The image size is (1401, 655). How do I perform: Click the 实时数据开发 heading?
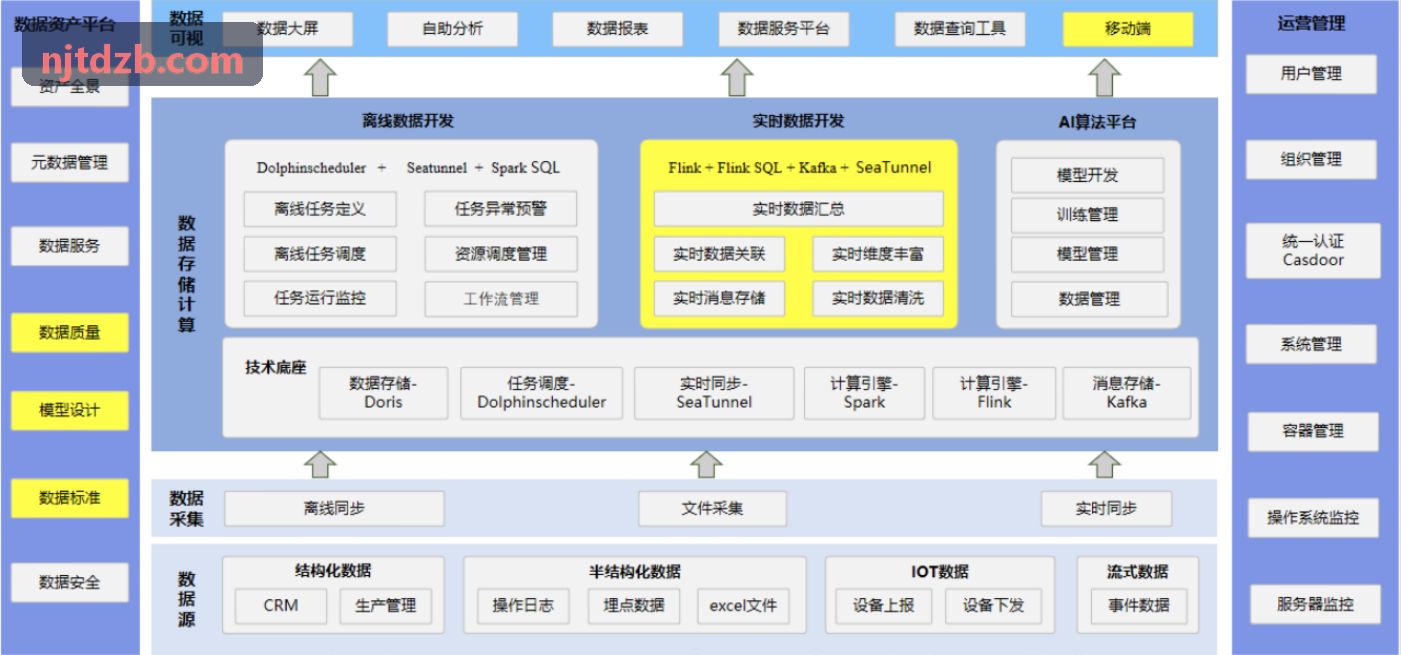(x=798, y=121)
